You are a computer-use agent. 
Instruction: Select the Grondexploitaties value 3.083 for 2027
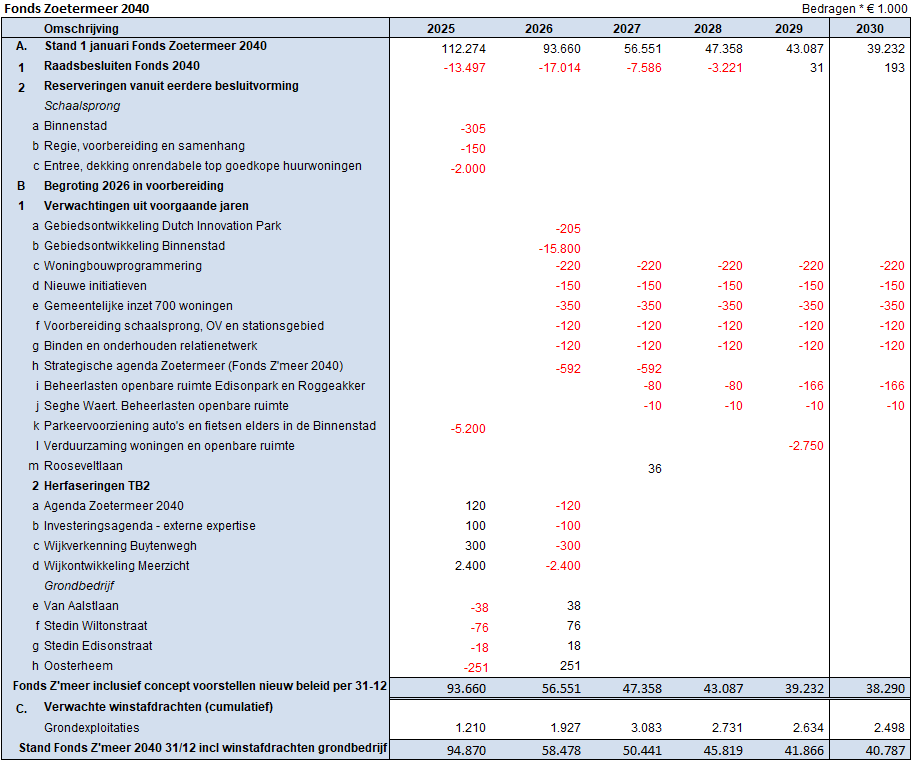tap(643, 728)
